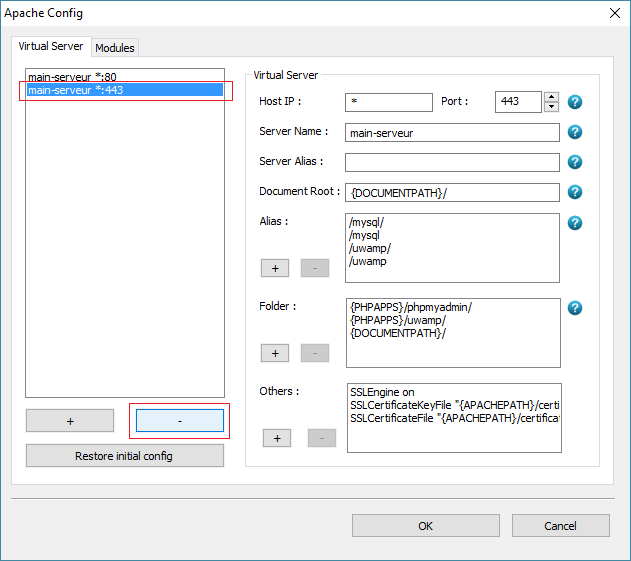Increase Port value with up arrow
The height and width of the screenshot is (561, 631).
[551, 97]
